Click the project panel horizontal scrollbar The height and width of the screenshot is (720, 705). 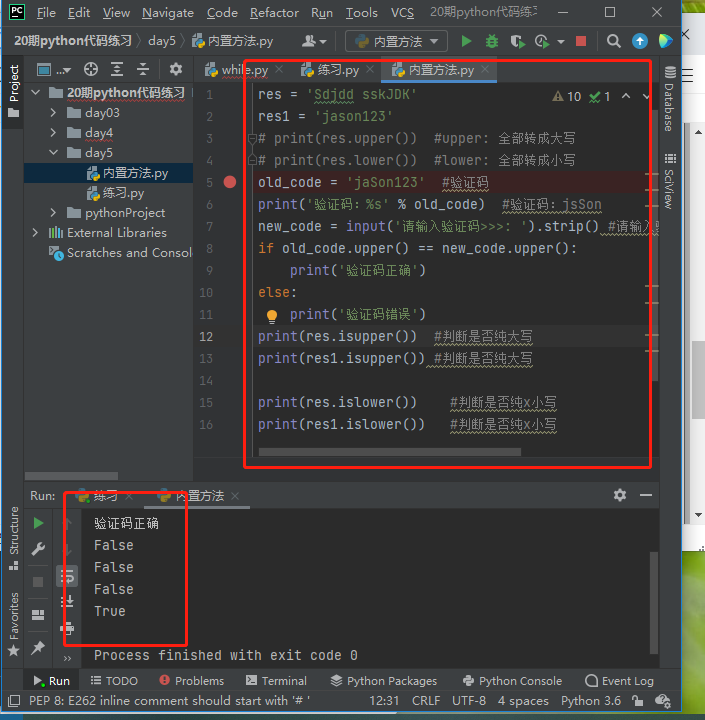click(71, 475)
